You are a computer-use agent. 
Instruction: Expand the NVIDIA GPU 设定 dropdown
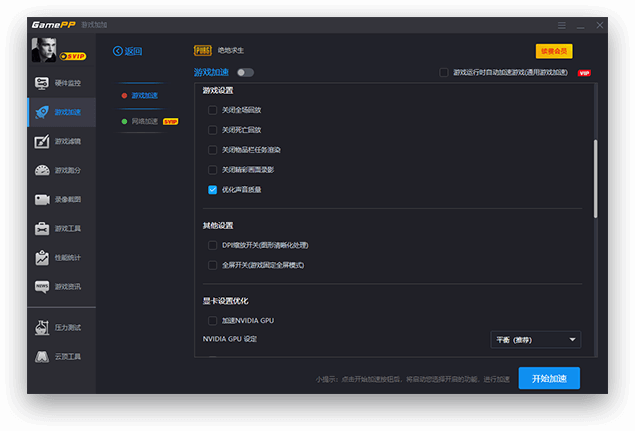[536, 340]
